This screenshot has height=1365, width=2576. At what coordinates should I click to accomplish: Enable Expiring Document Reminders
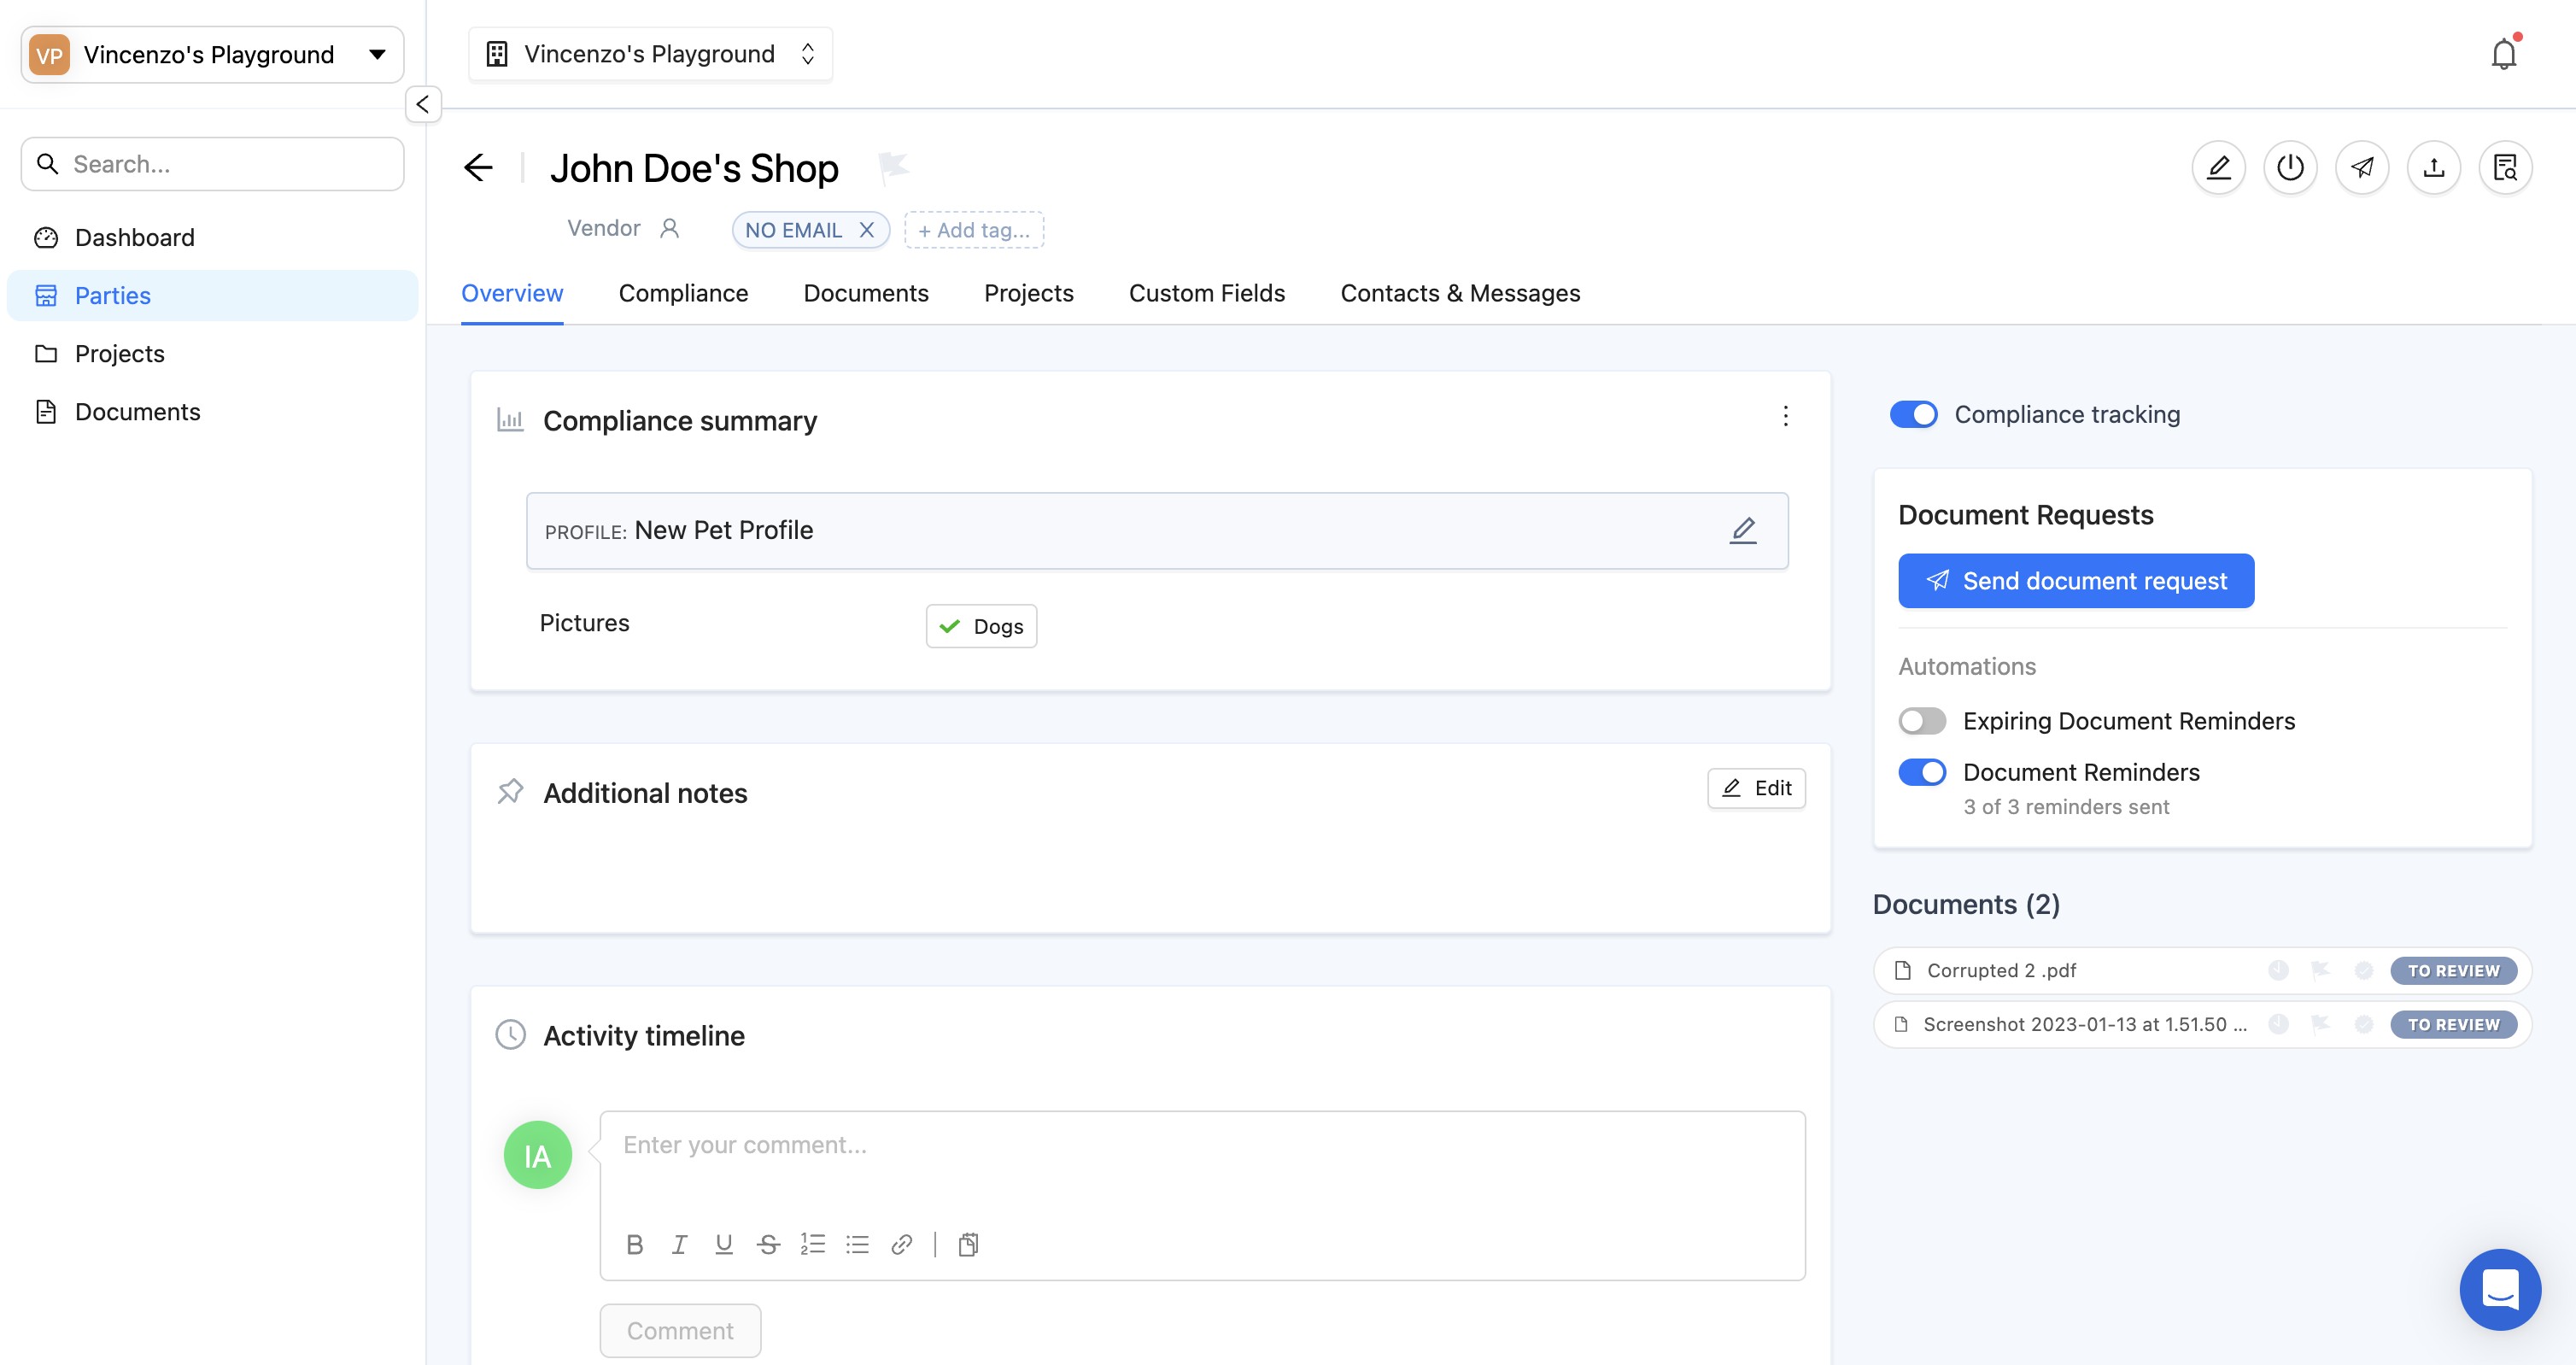(1921, 721)
